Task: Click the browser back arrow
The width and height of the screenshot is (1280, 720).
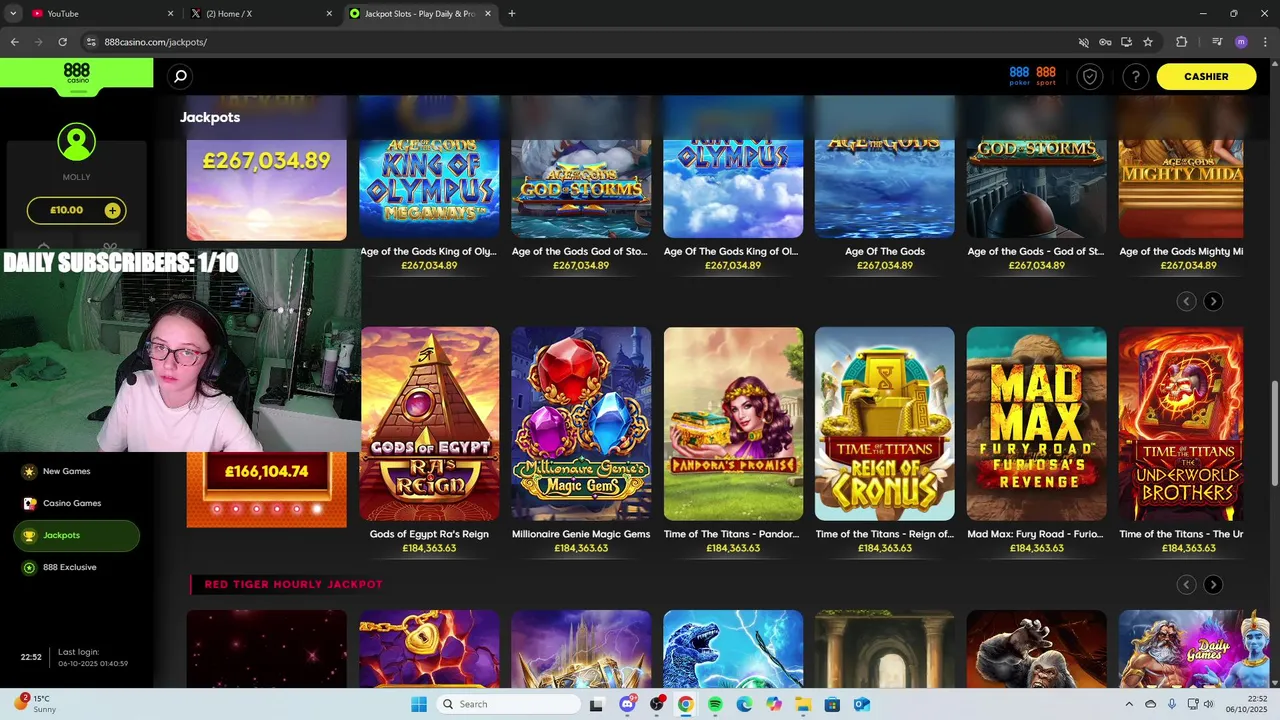Action: coord(14,42)
